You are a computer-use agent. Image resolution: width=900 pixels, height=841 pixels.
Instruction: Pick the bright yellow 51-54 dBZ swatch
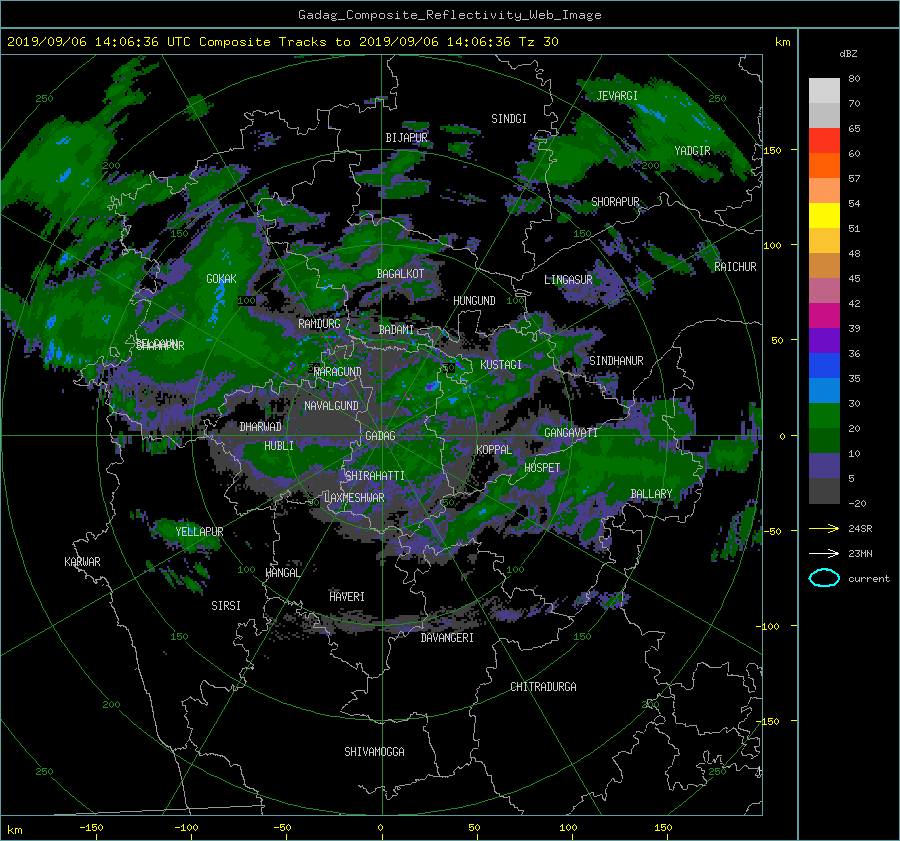(x=824, y=215)
